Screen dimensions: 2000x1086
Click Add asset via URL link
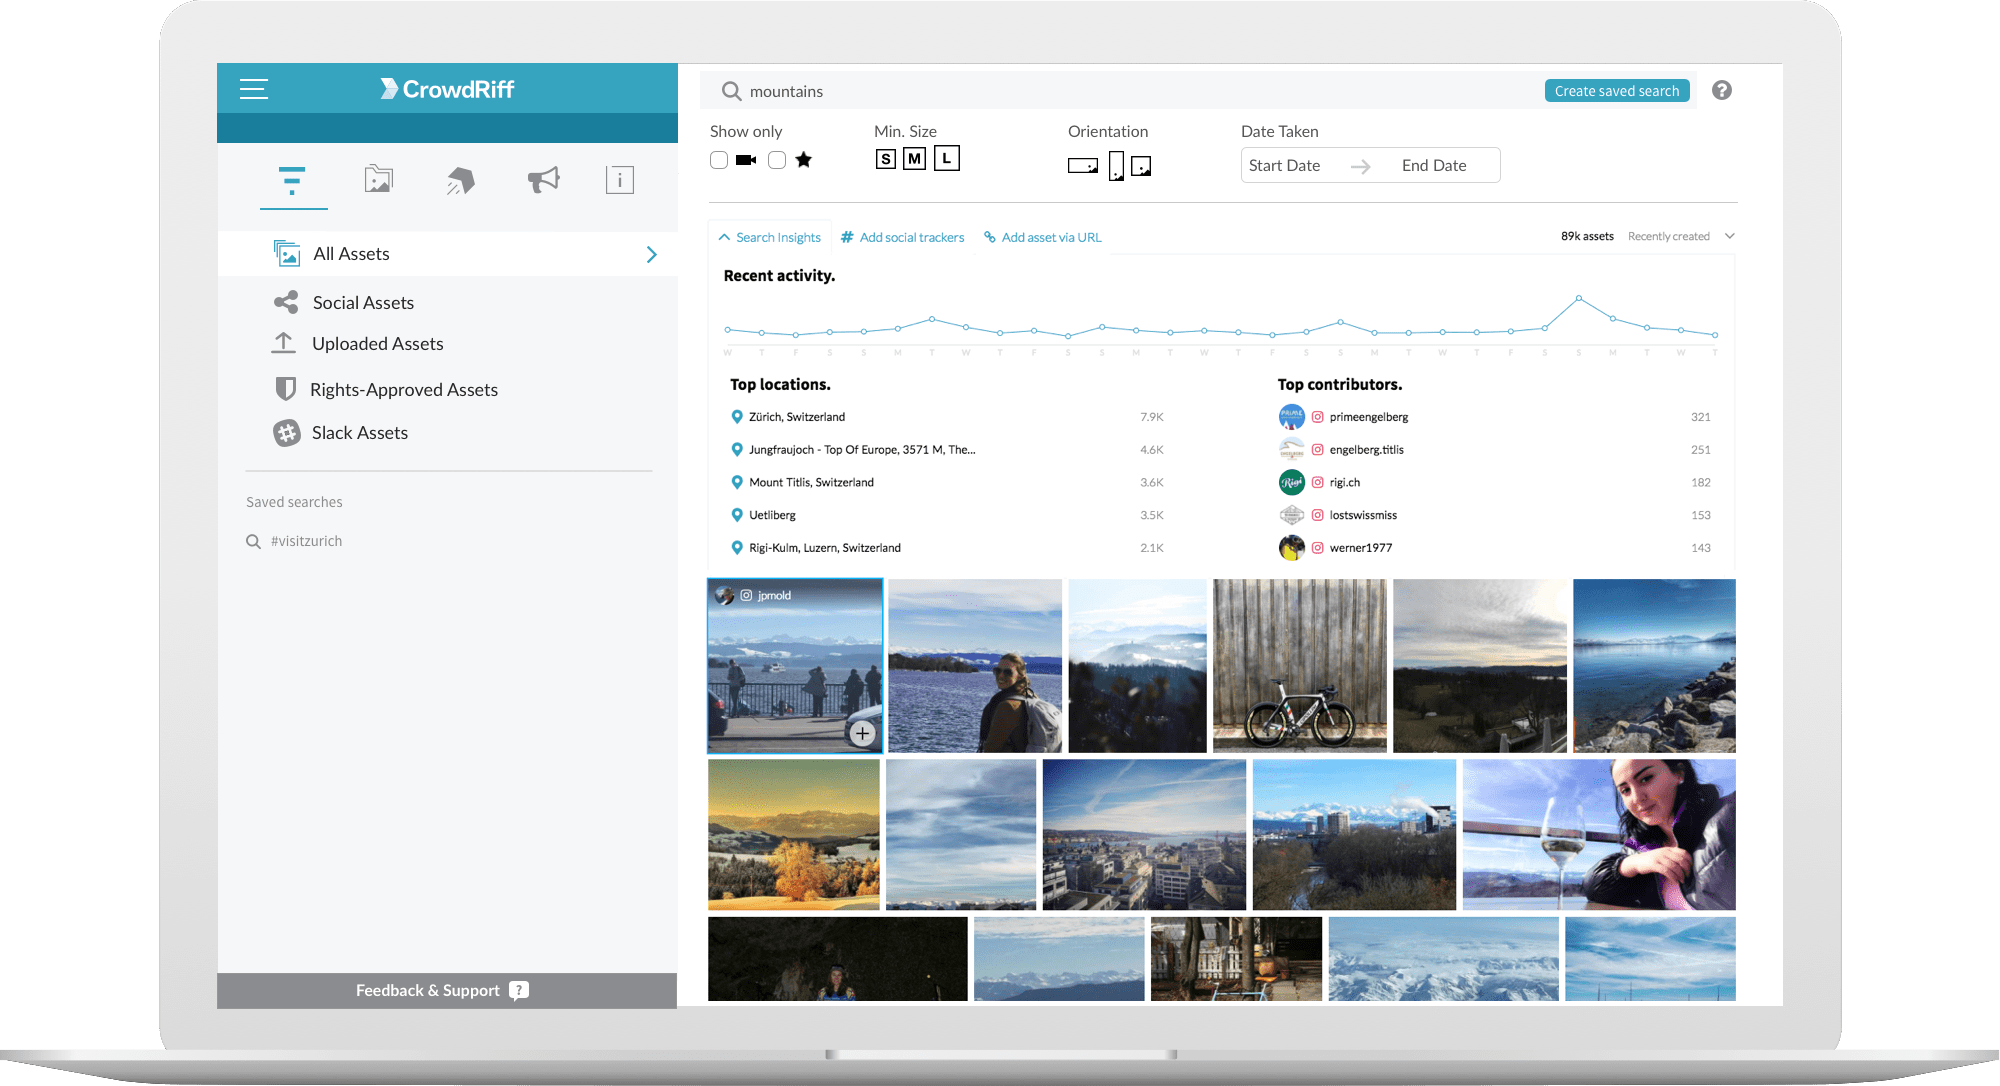tap(1043, 237)
